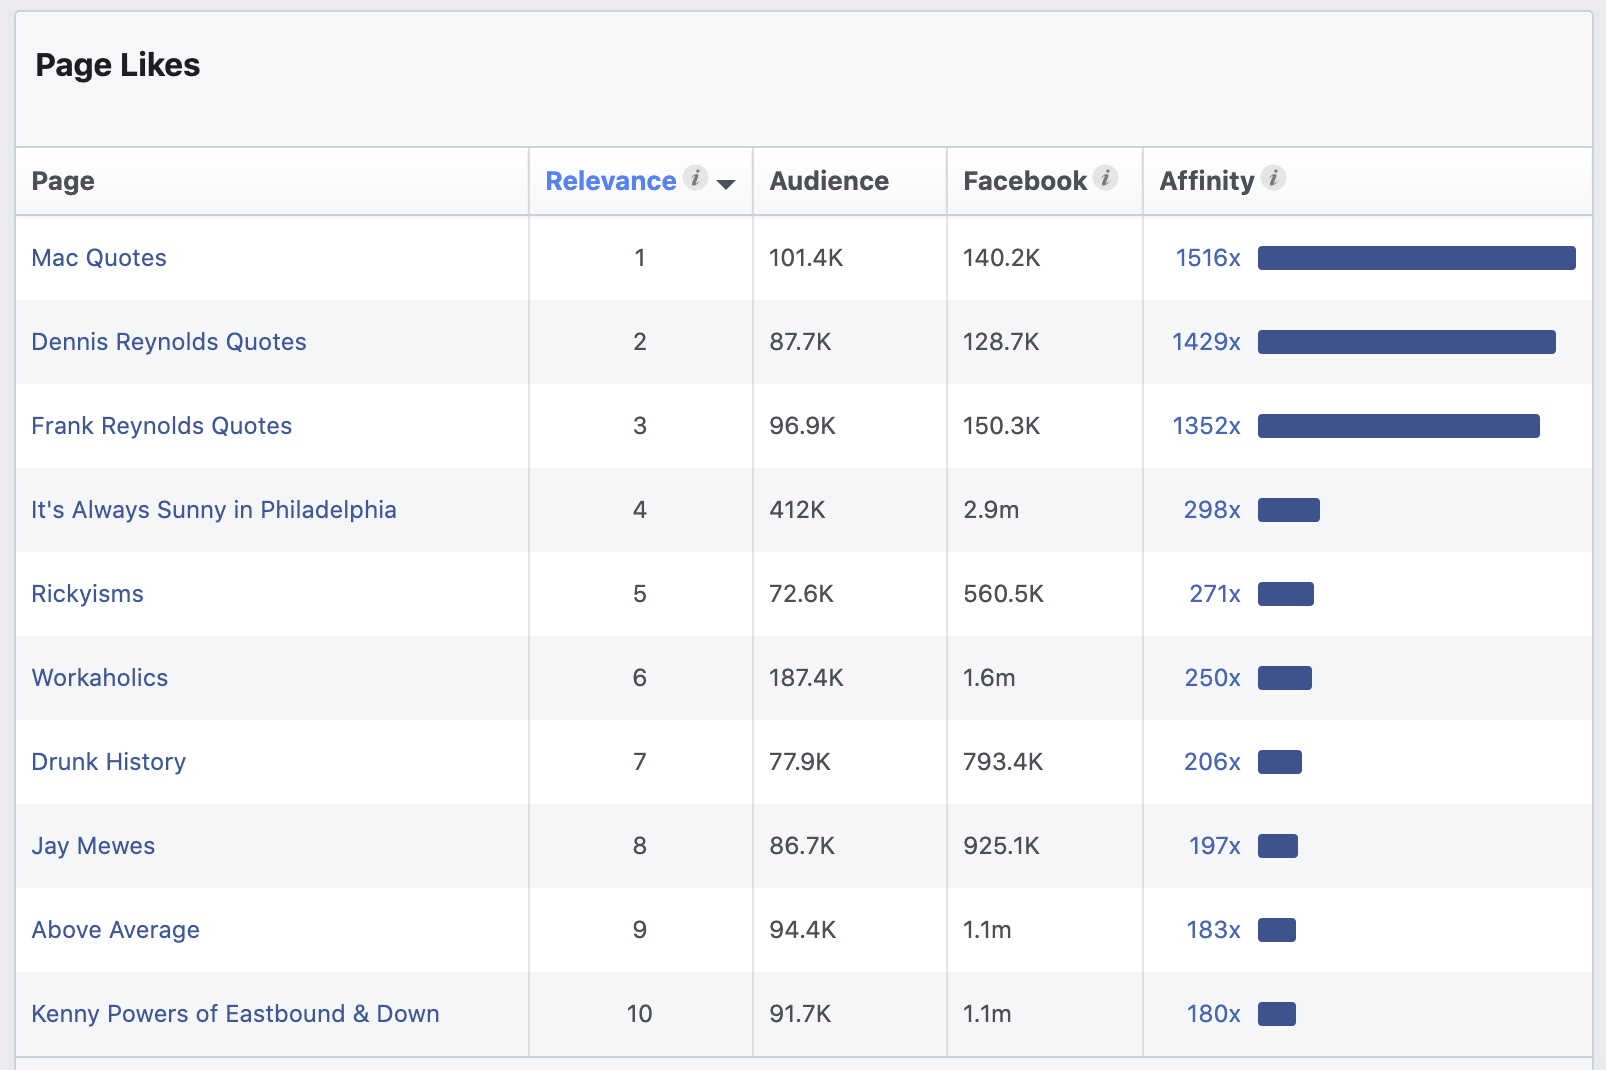Open the Mac Quotes page link
The width and height of the screenshot is (1606, 1070).
pos(98,258)
